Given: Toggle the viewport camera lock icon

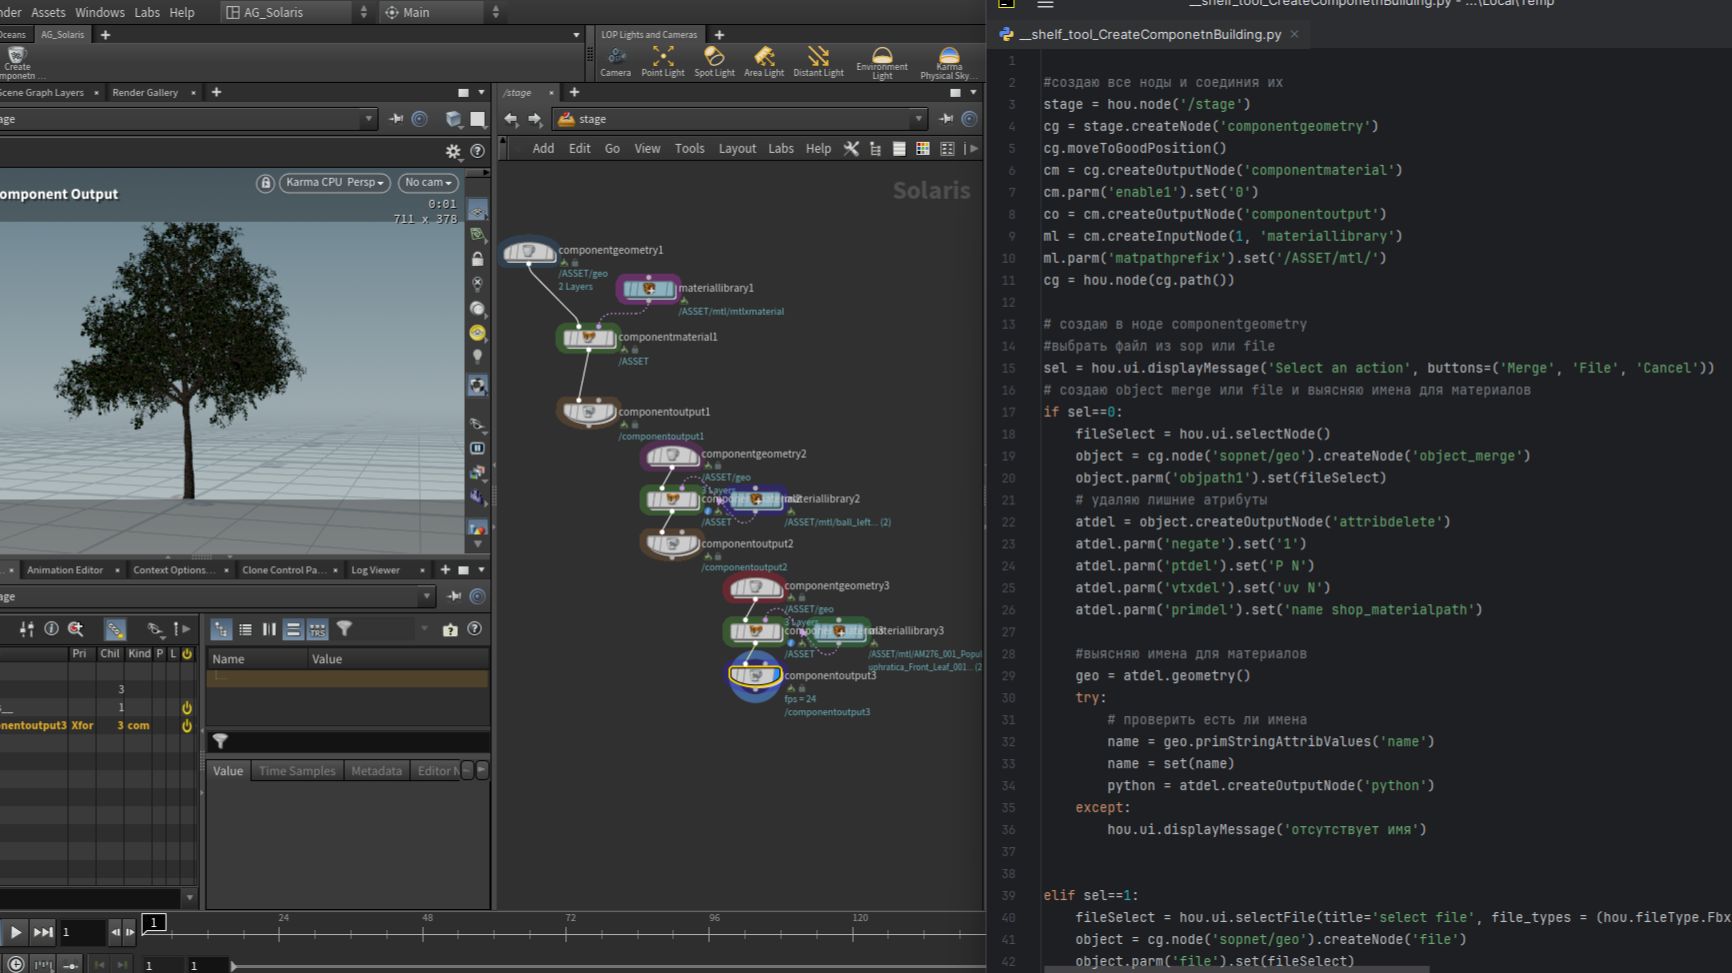Looking at the screenshot, I should [265, 183].
